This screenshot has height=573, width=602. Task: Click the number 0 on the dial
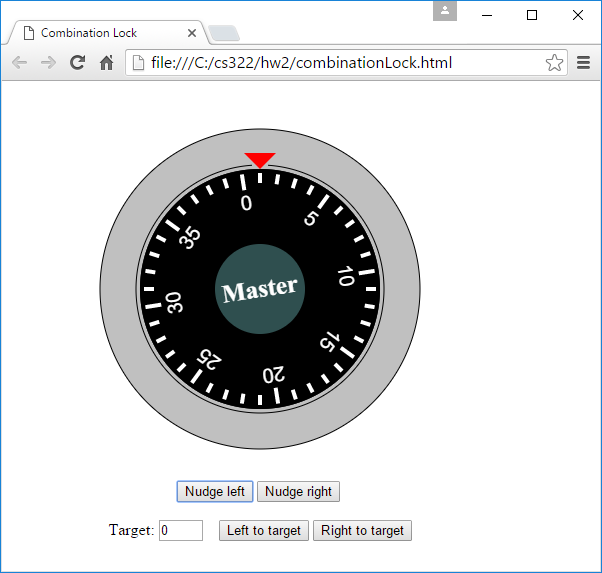[246, 203]
